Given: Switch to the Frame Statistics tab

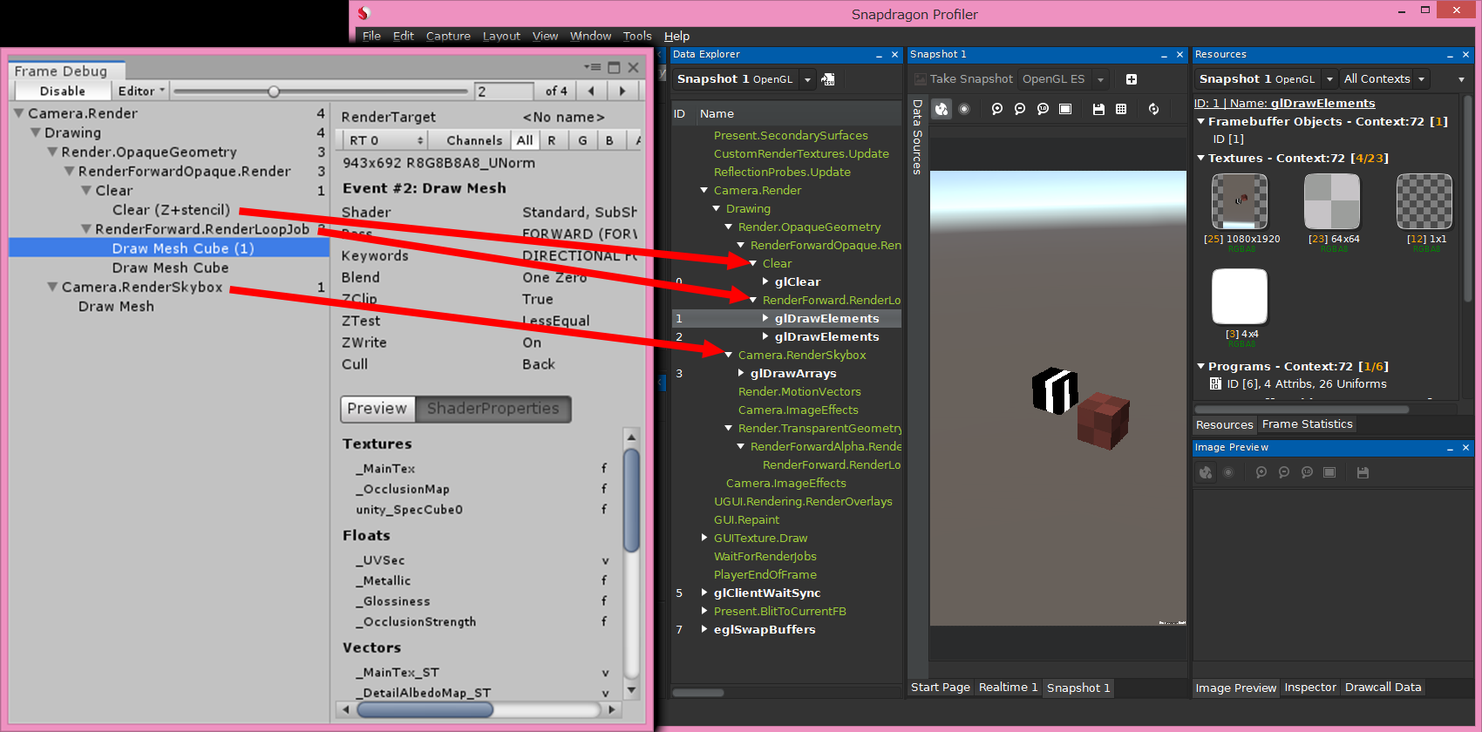Looking at the screenshot, I should tap(1307, 424).
